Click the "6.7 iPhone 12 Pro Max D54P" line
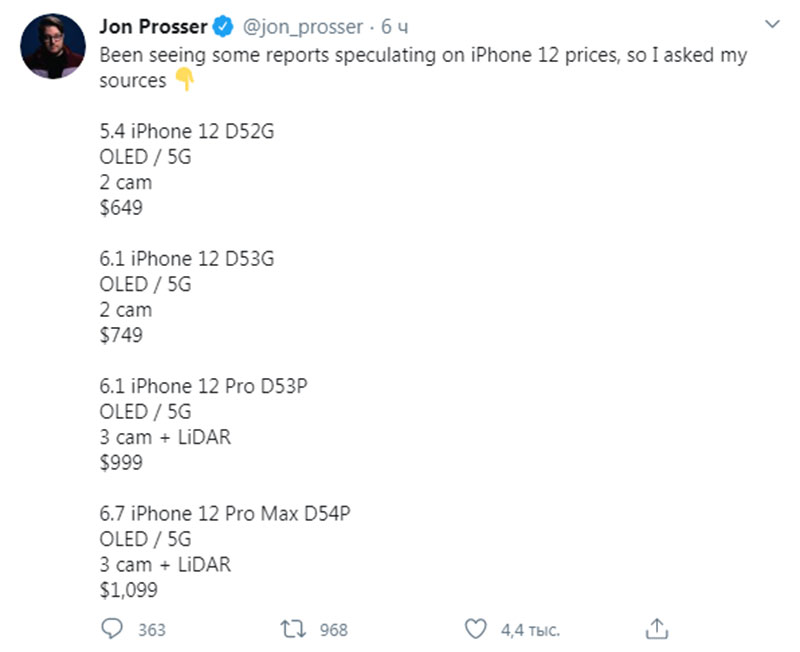This screenshot has width=800, height=652. pyautogui.click(x=225, y=513)
